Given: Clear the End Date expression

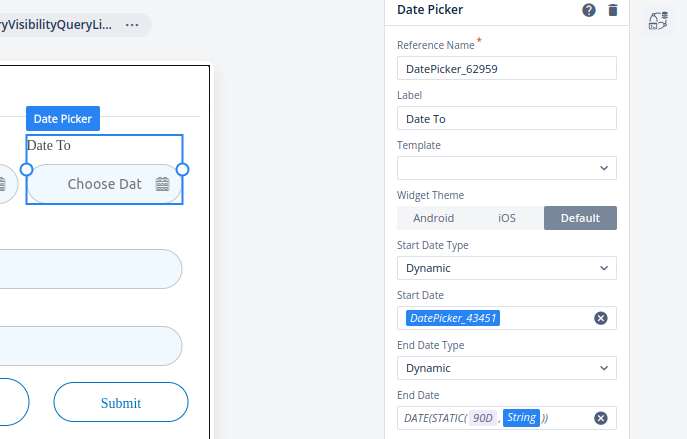Looking at the screenshot, I should tap(601, 418).
